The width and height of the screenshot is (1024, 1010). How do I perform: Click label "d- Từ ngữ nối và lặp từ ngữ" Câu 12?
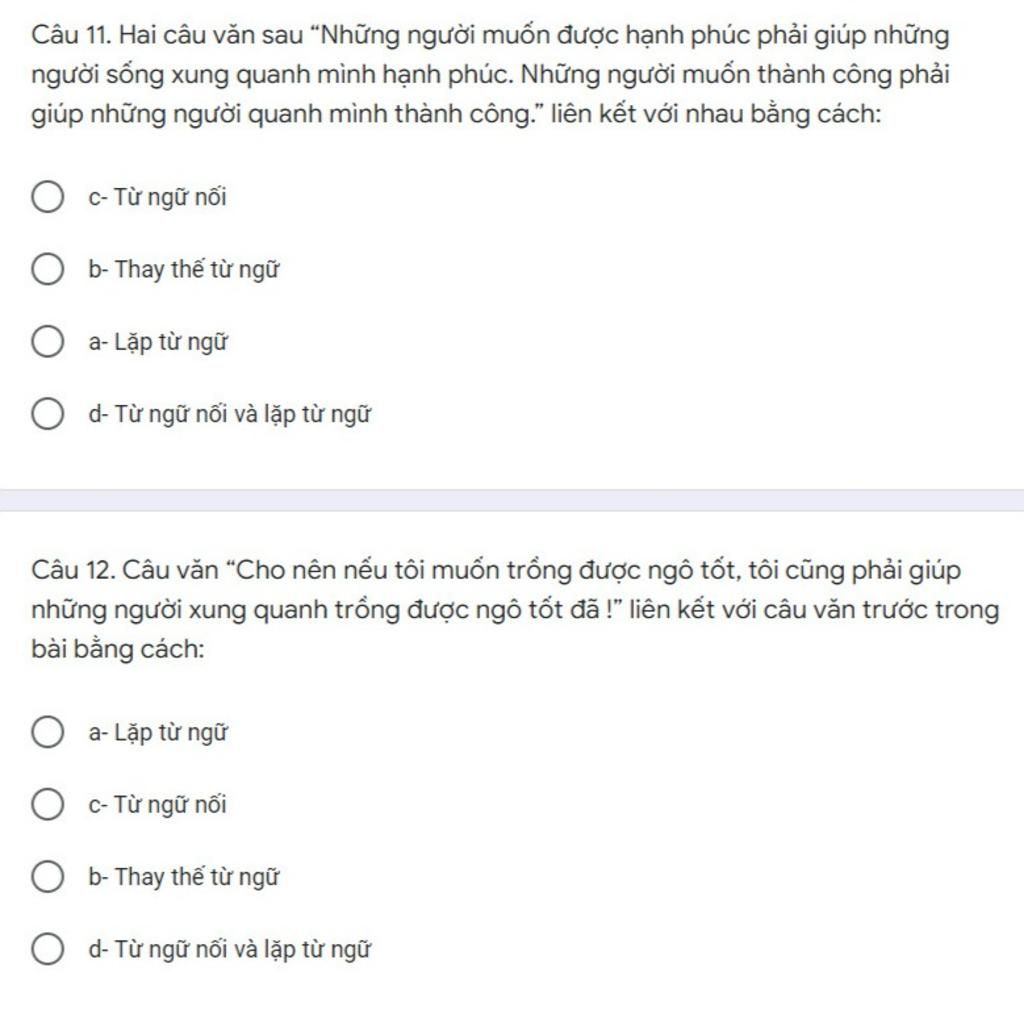230,949
